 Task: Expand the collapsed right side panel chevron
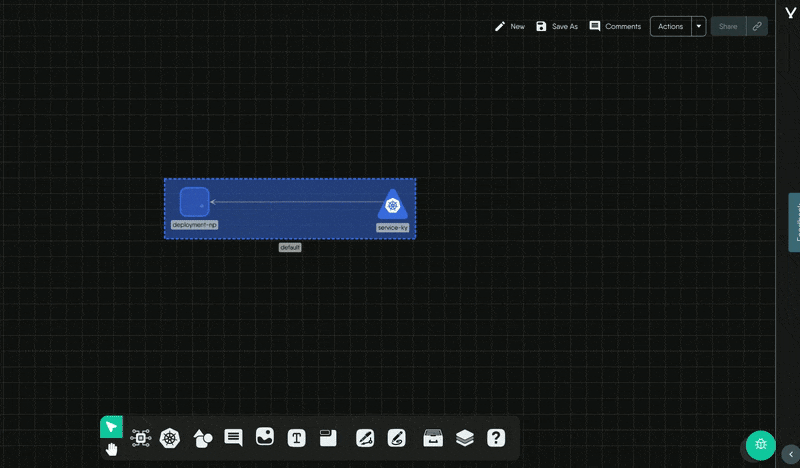[x=790, y=453]
